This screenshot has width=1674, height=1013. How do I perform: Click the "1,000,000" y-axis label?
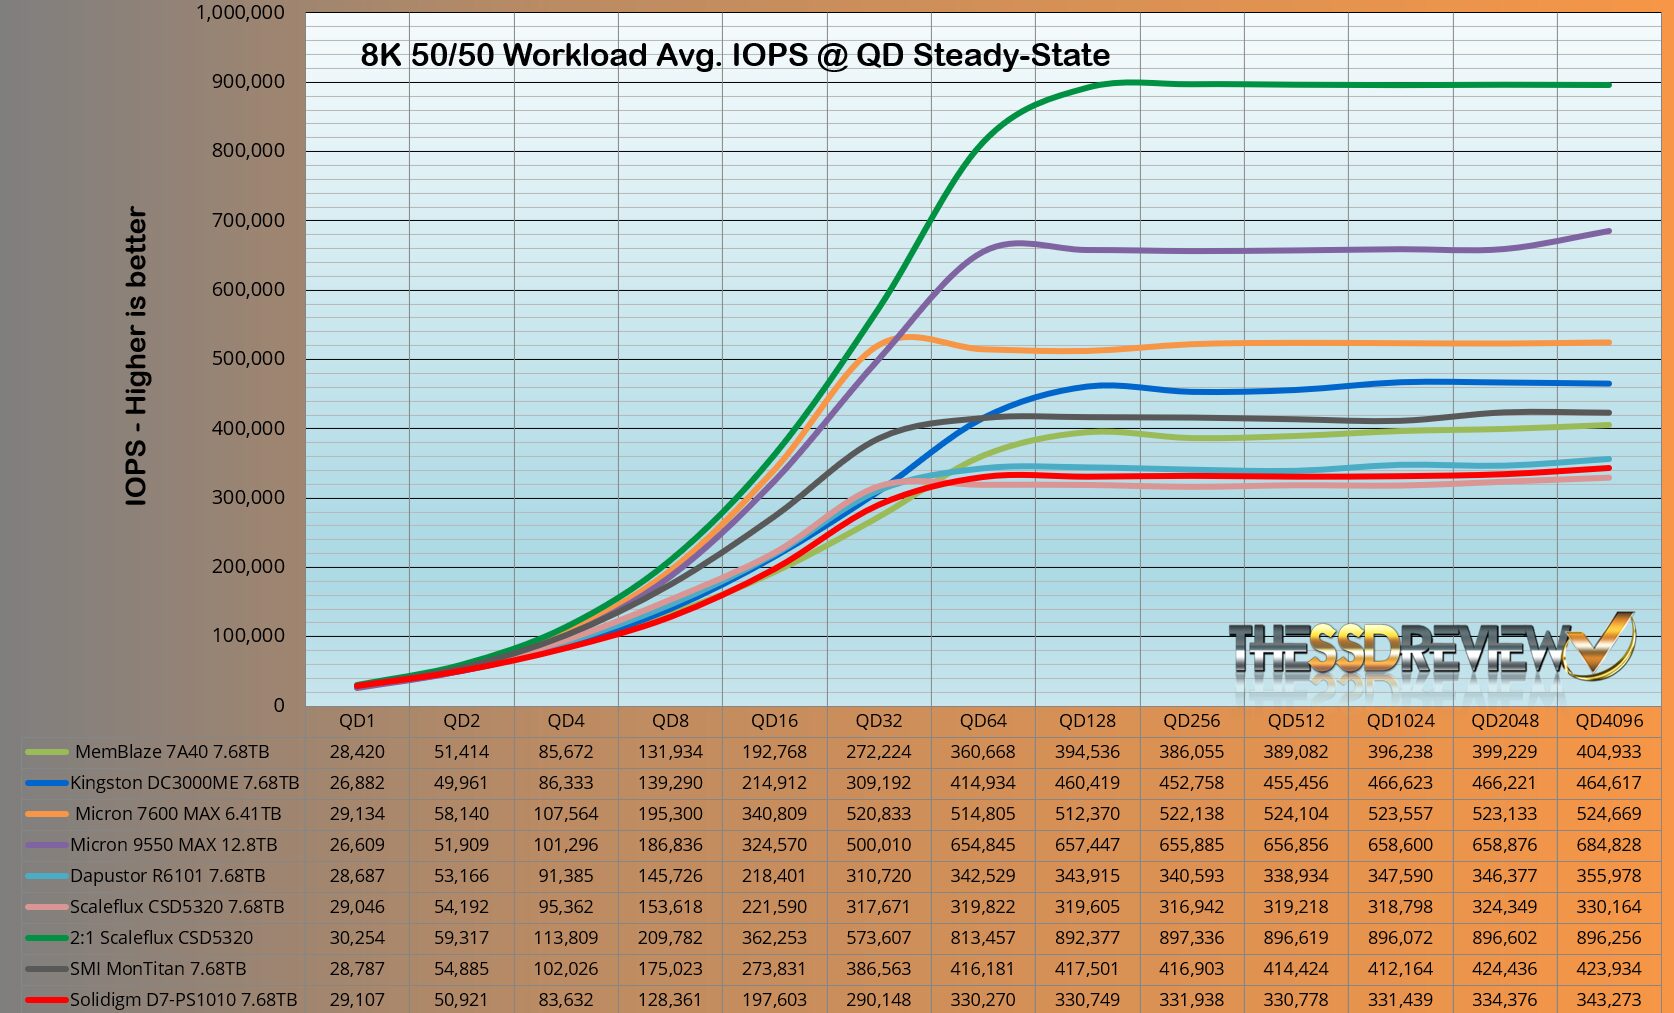(240, 13)
